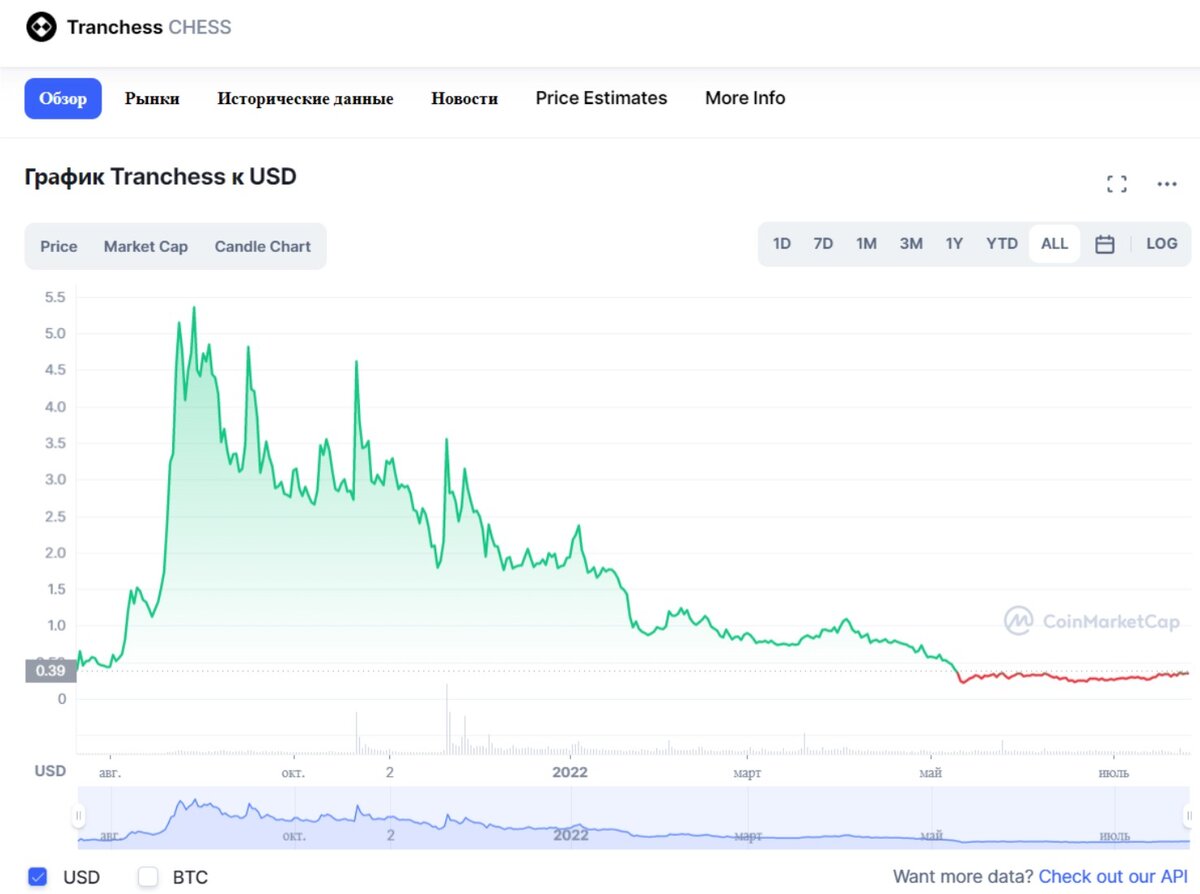The image size is (1200, 894).
Task: Set chart range to 1Y
Action: [x=954, y=243]
